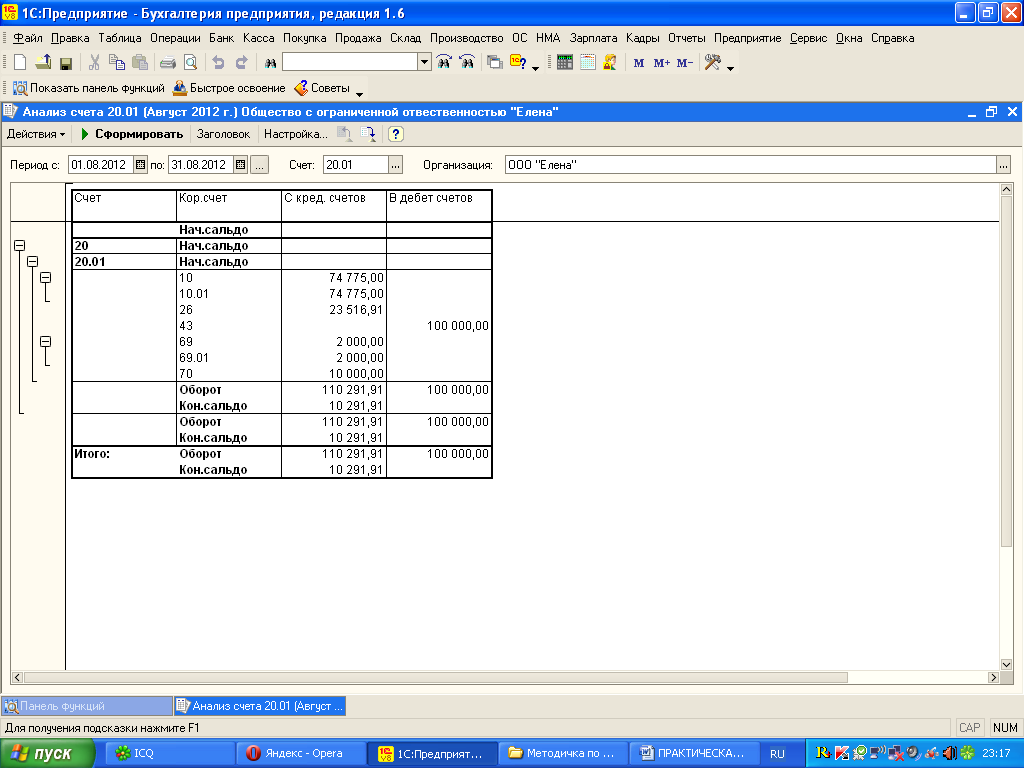Viewport: 1024px width, 768px height.
Task: Open the Calculator icon
Action: 565,63
